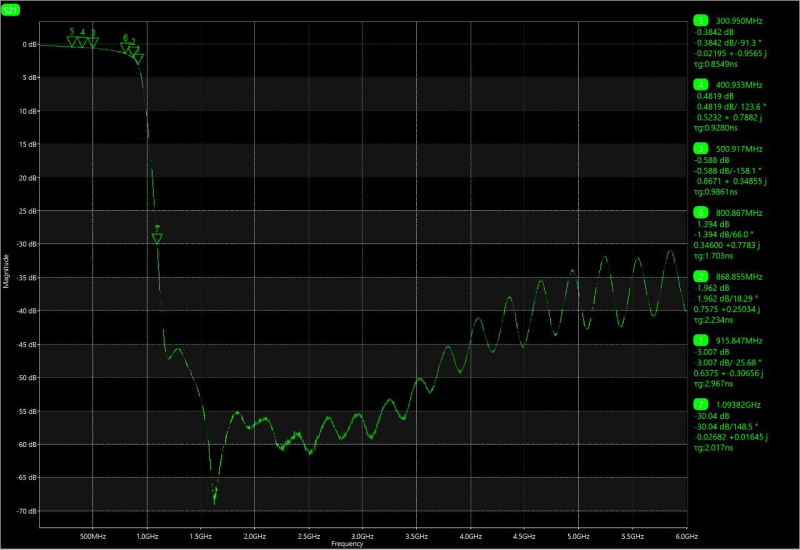Click the 300.950MHz marker frequency readout
The width and height of the screenshot is (800, 550).
coord(739,21)
